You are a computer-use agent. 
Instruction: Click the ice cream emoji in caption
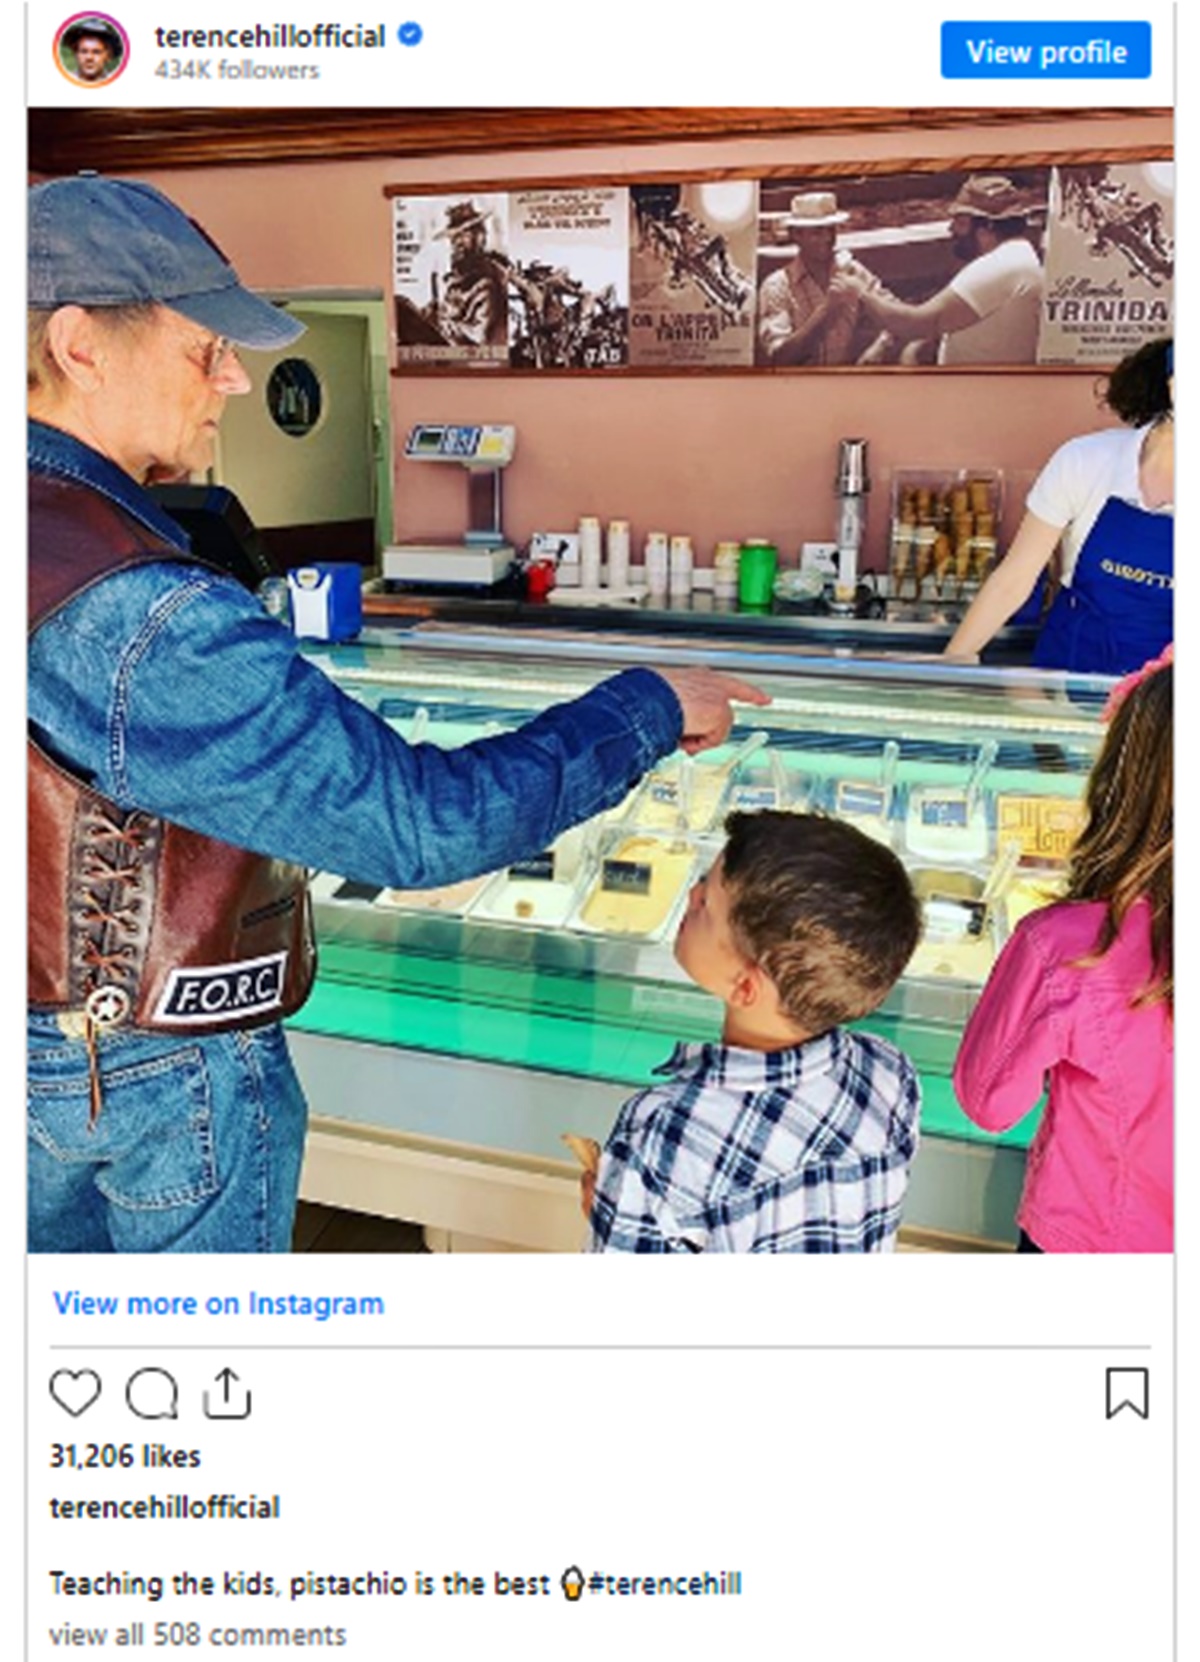click(571, 1584)
